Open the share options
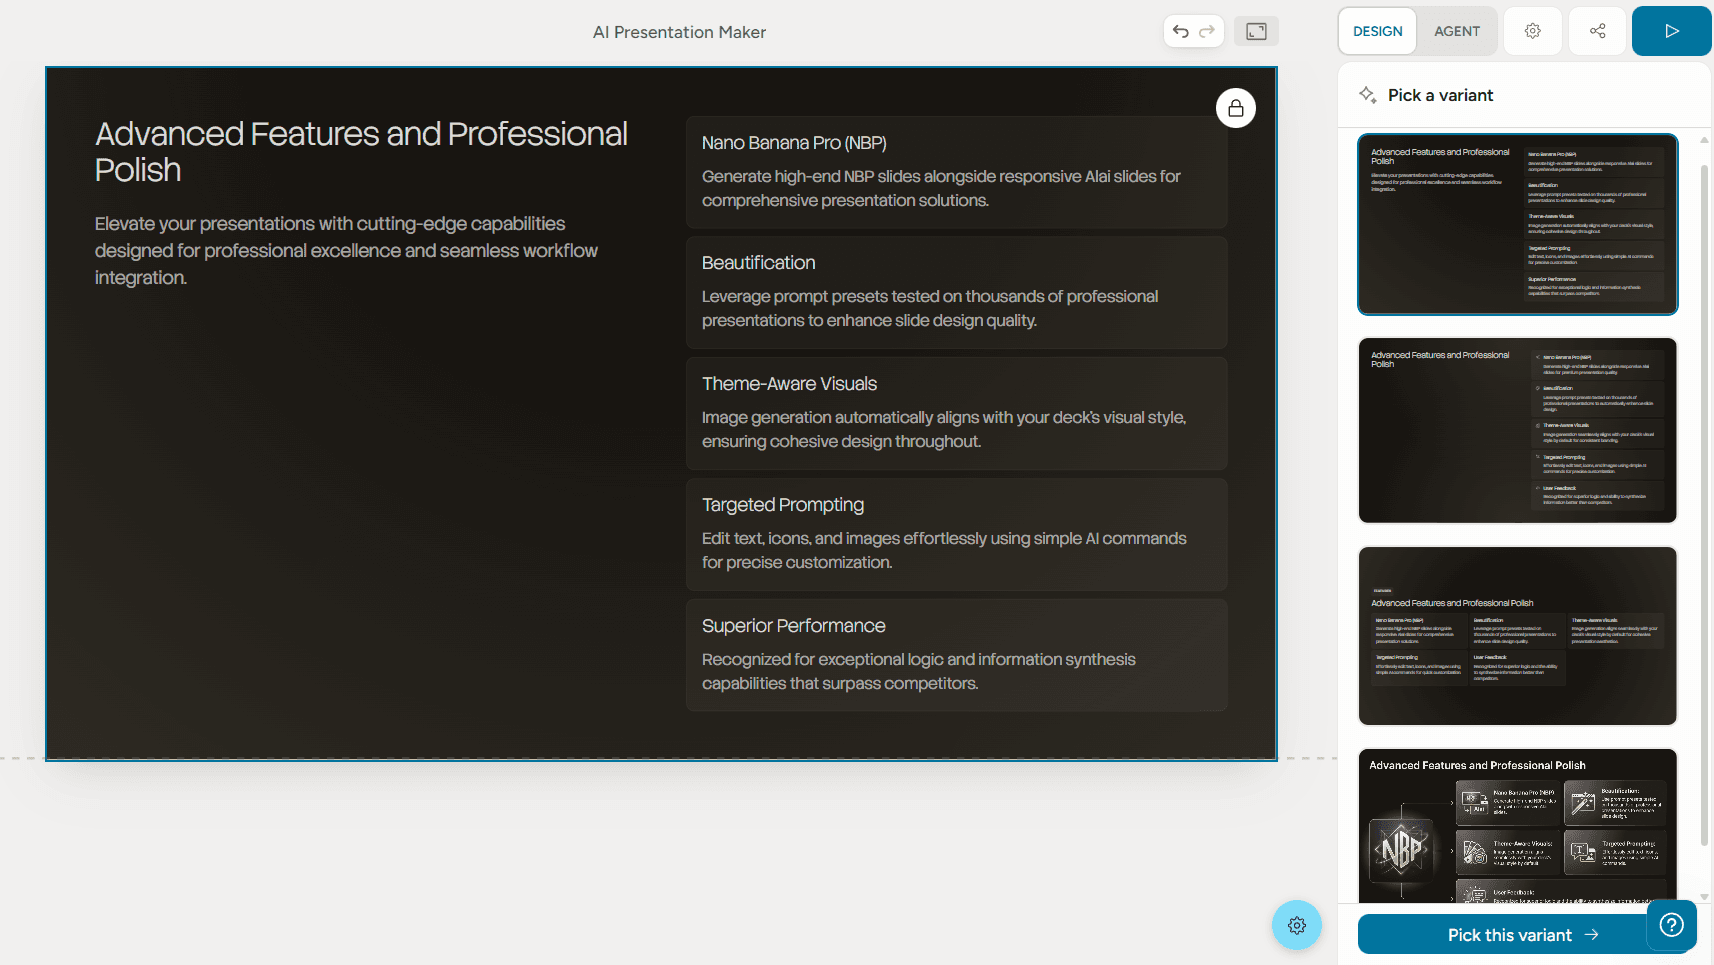1714x965 pixels. (x=1597, y=31)
